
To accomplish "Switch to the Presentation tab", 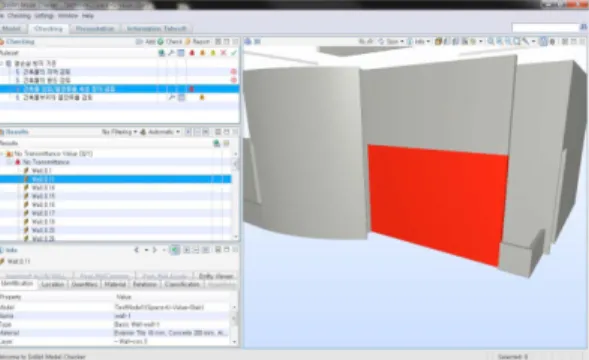I will pos(95,29).
